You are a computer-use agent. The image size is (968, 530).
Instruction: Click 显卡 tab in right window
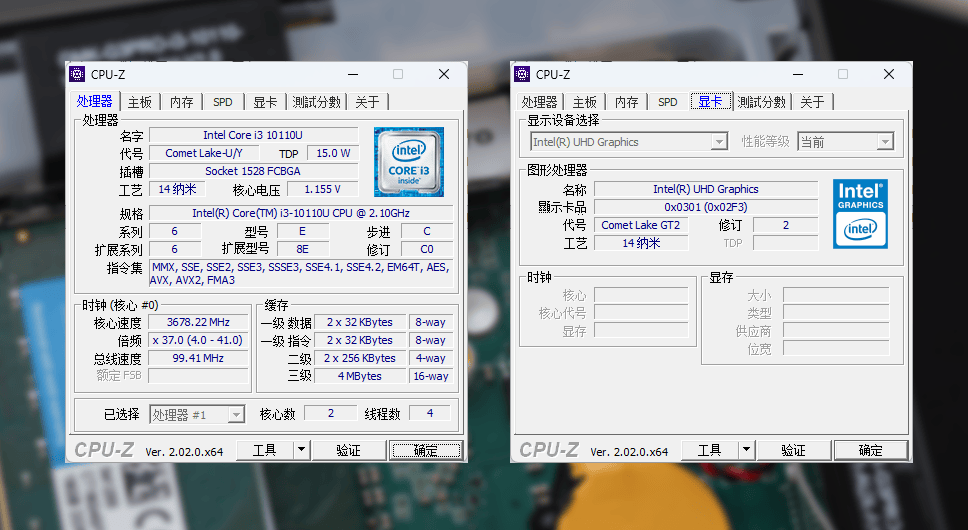[711, 101]
